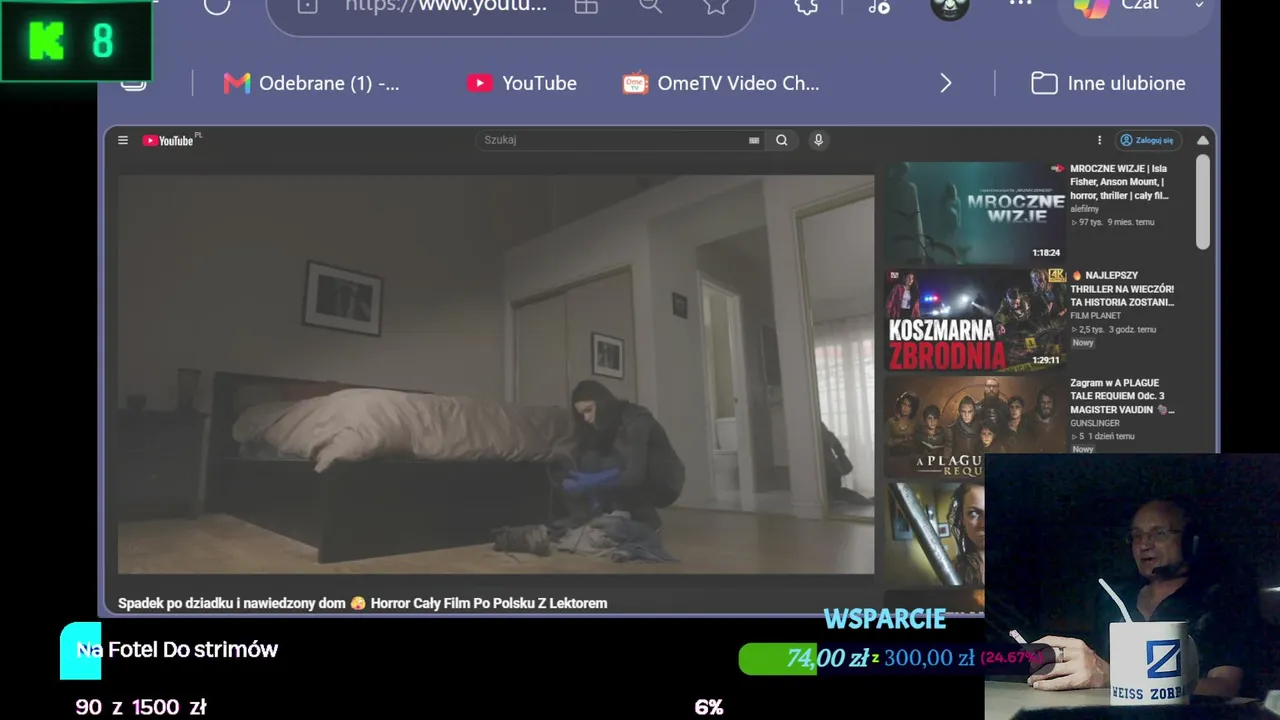Screen dimensions: 1280x720
Task: Open the YouTube bookmark in favorites bar
Action: point(522,83)
